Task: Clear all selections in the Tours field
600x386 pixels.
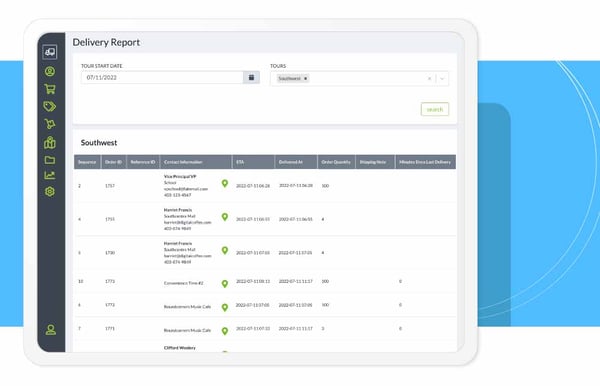Action: [429, 78]
